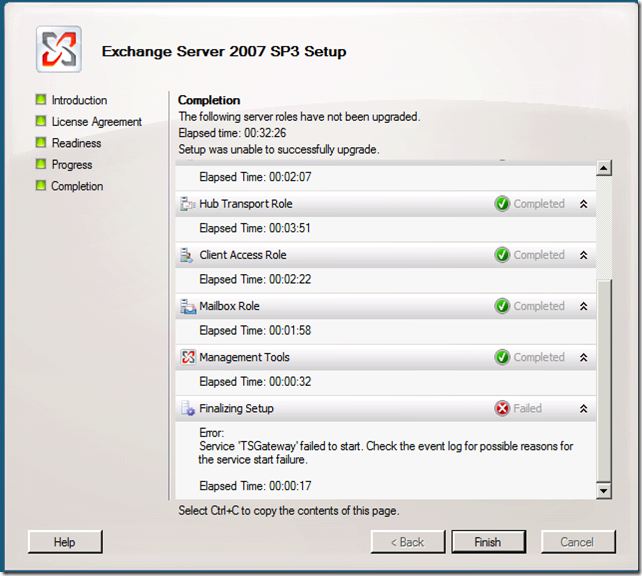Screen dimensions: 642x576
Task: Click the Finalizing Setup header text
Action: pyautogui.click(x=236, y=409)
